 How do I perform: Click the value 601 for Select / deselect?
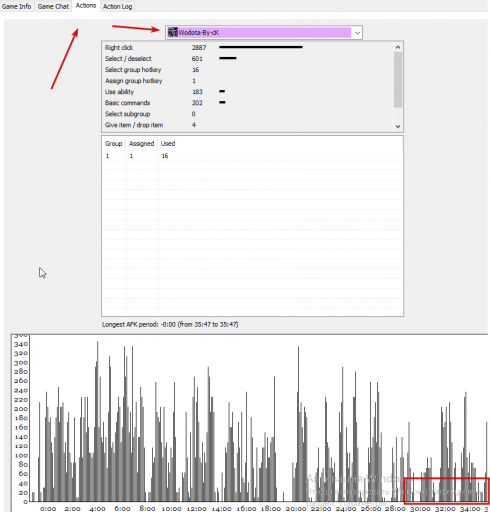tap(197, 59)
